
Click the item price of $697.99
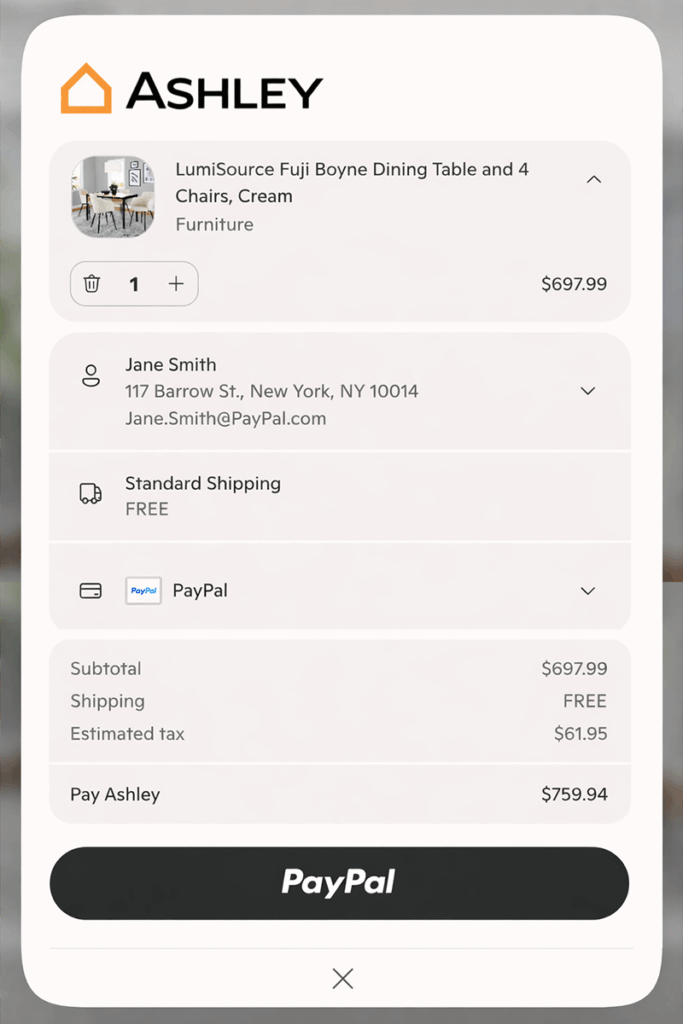[574, 284]
